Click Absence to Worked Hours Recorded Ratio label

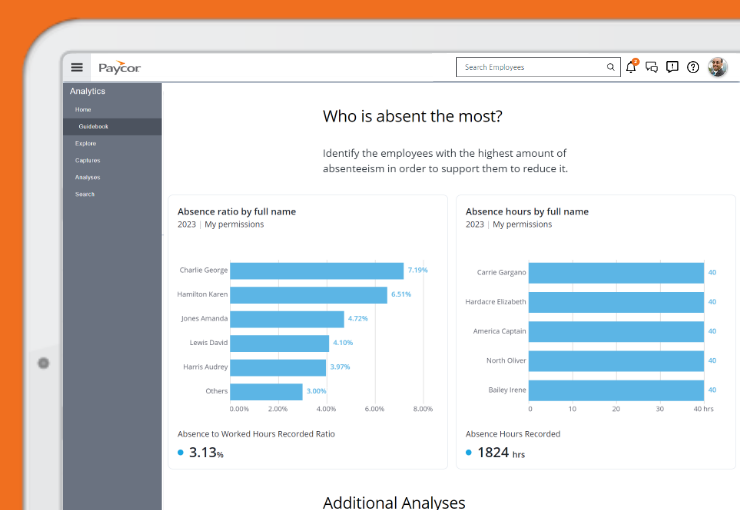pyautogui.click(x=256, y=434)
